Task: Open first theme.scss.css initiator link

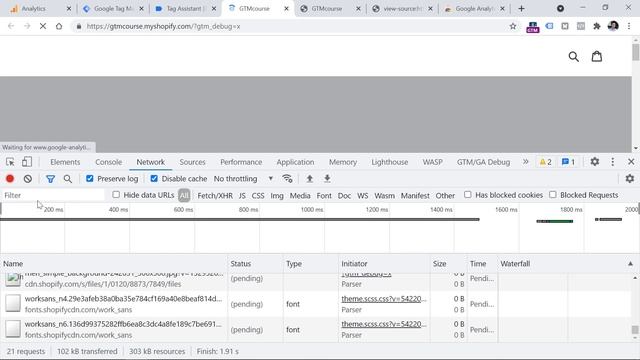Action: (384, 299)
